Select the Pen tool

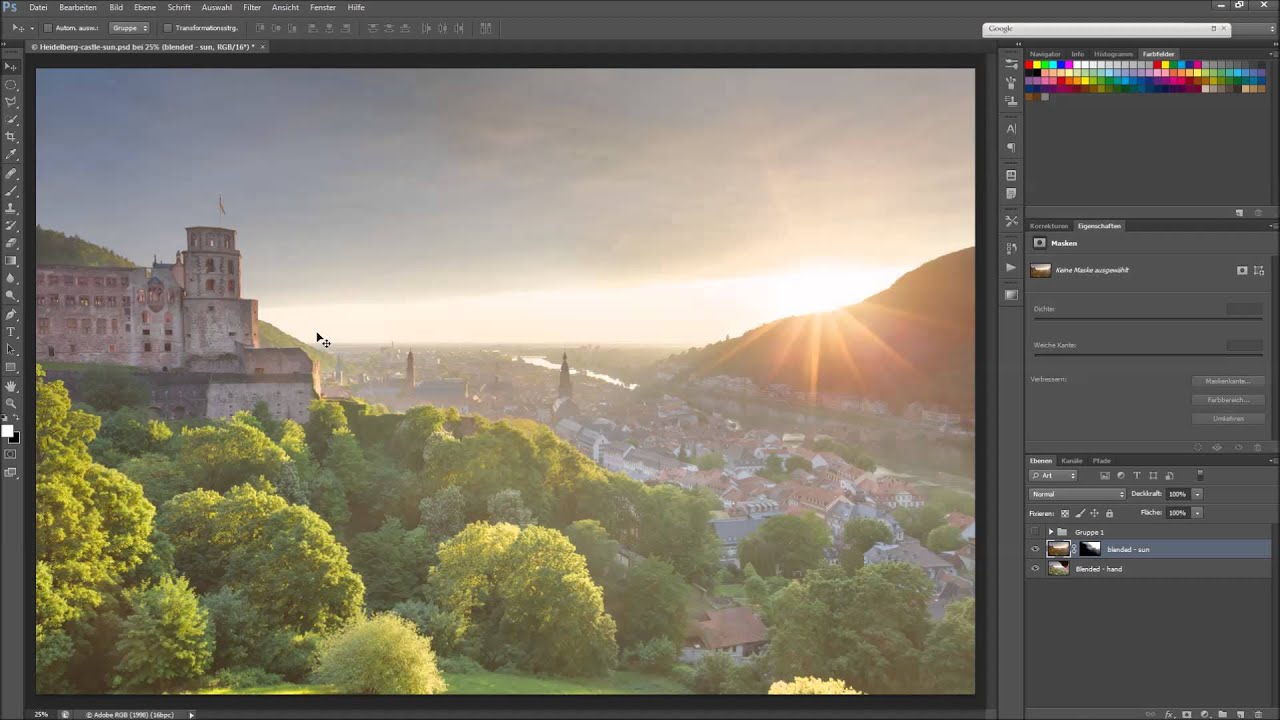click(x=11, y=314)
